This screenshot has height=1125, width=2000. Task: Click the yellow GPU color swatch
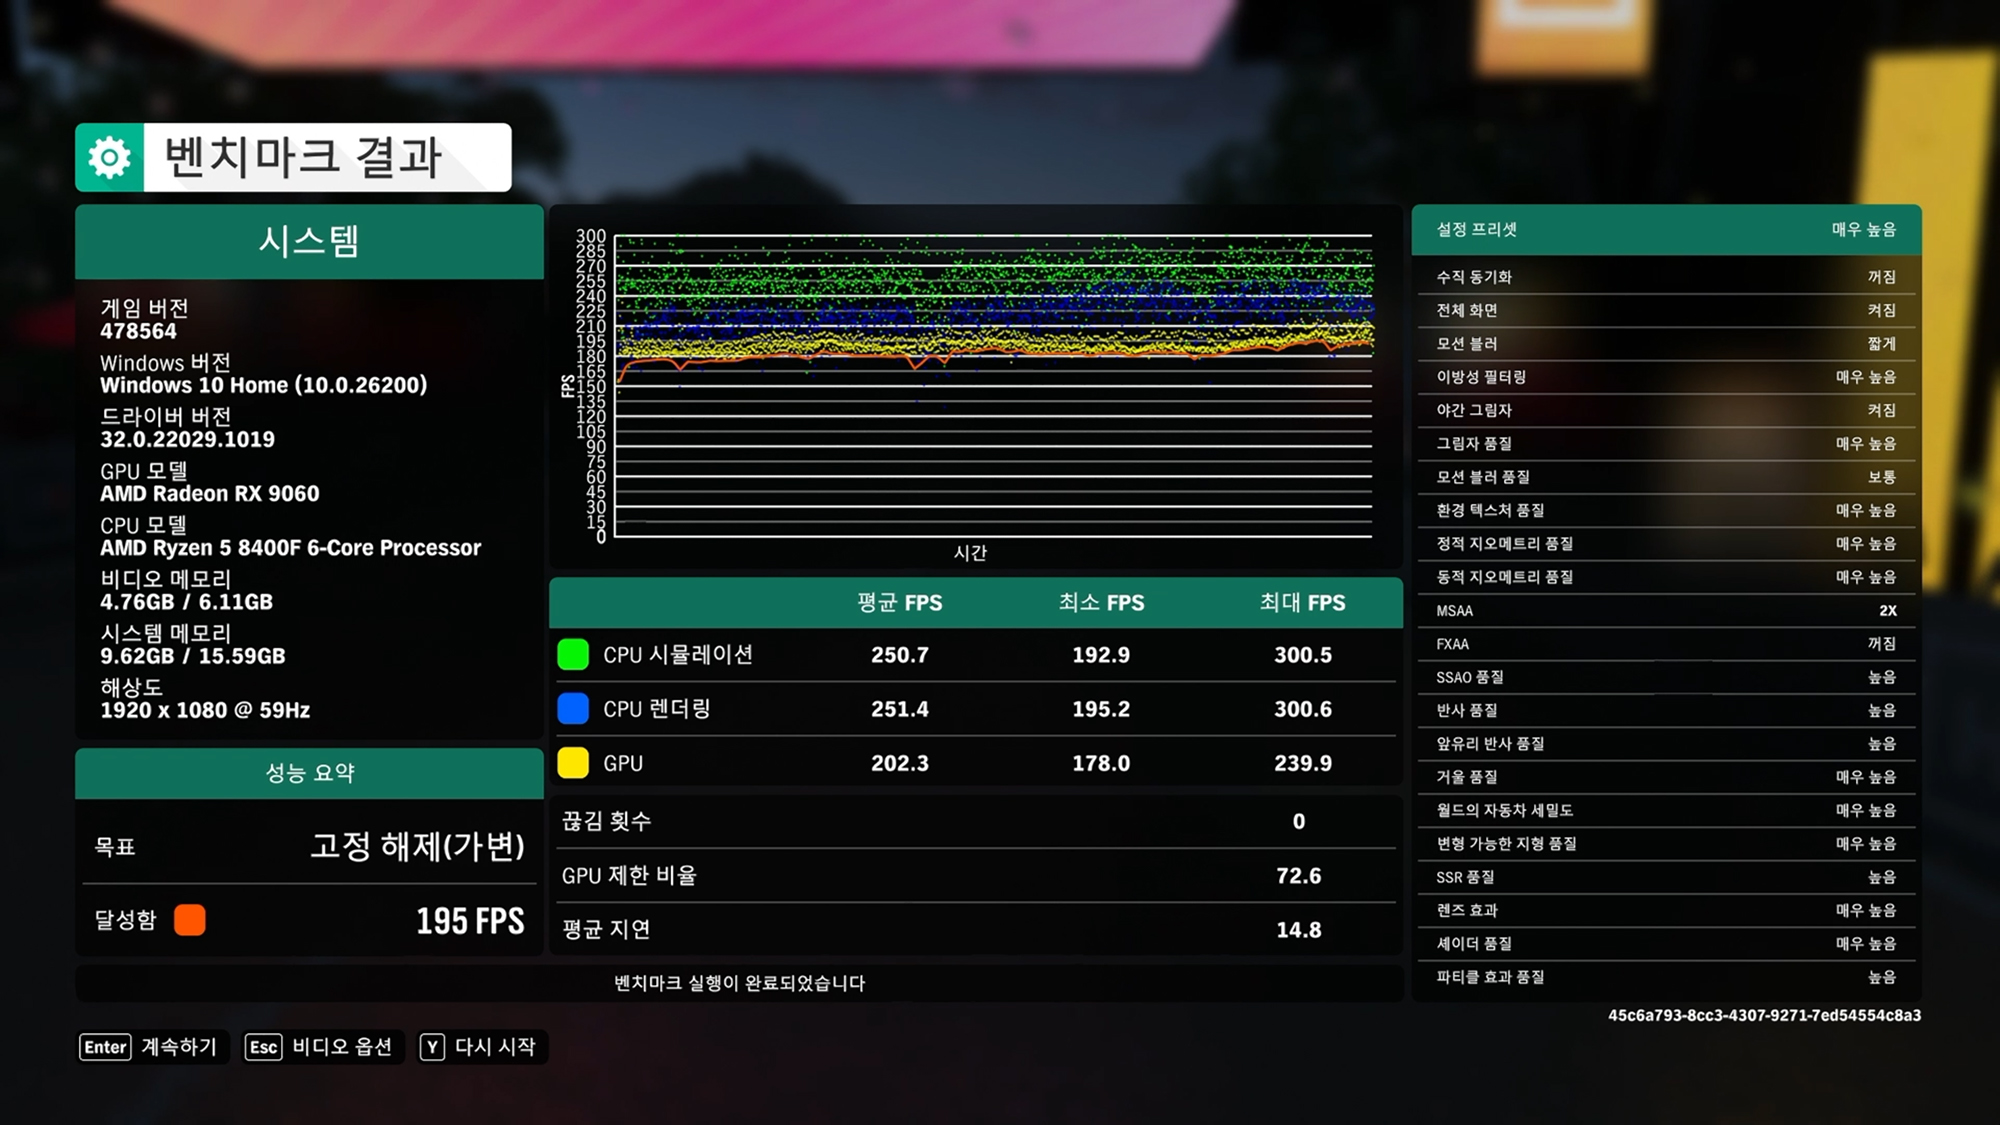573,763
